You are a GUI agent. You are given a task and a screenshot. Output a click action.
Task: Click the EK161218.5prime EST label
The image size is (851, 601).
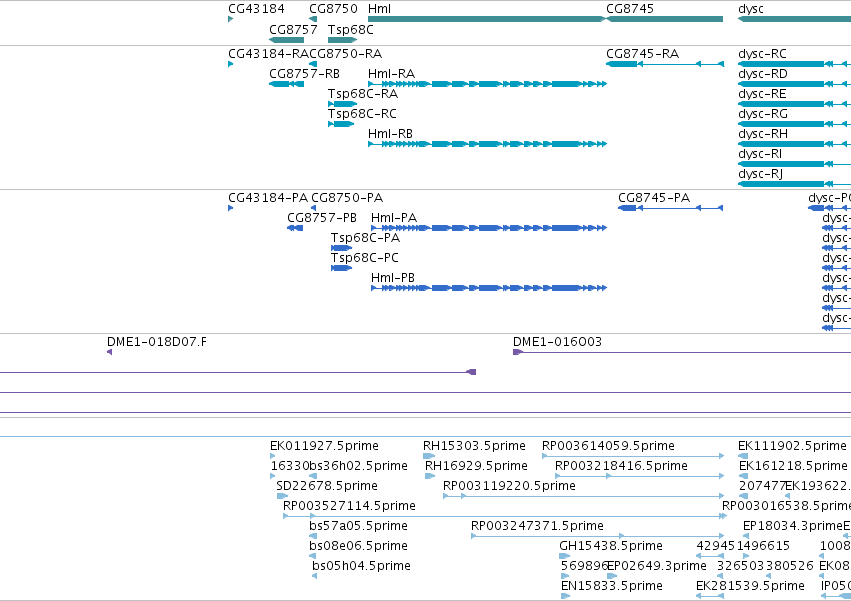793,466
